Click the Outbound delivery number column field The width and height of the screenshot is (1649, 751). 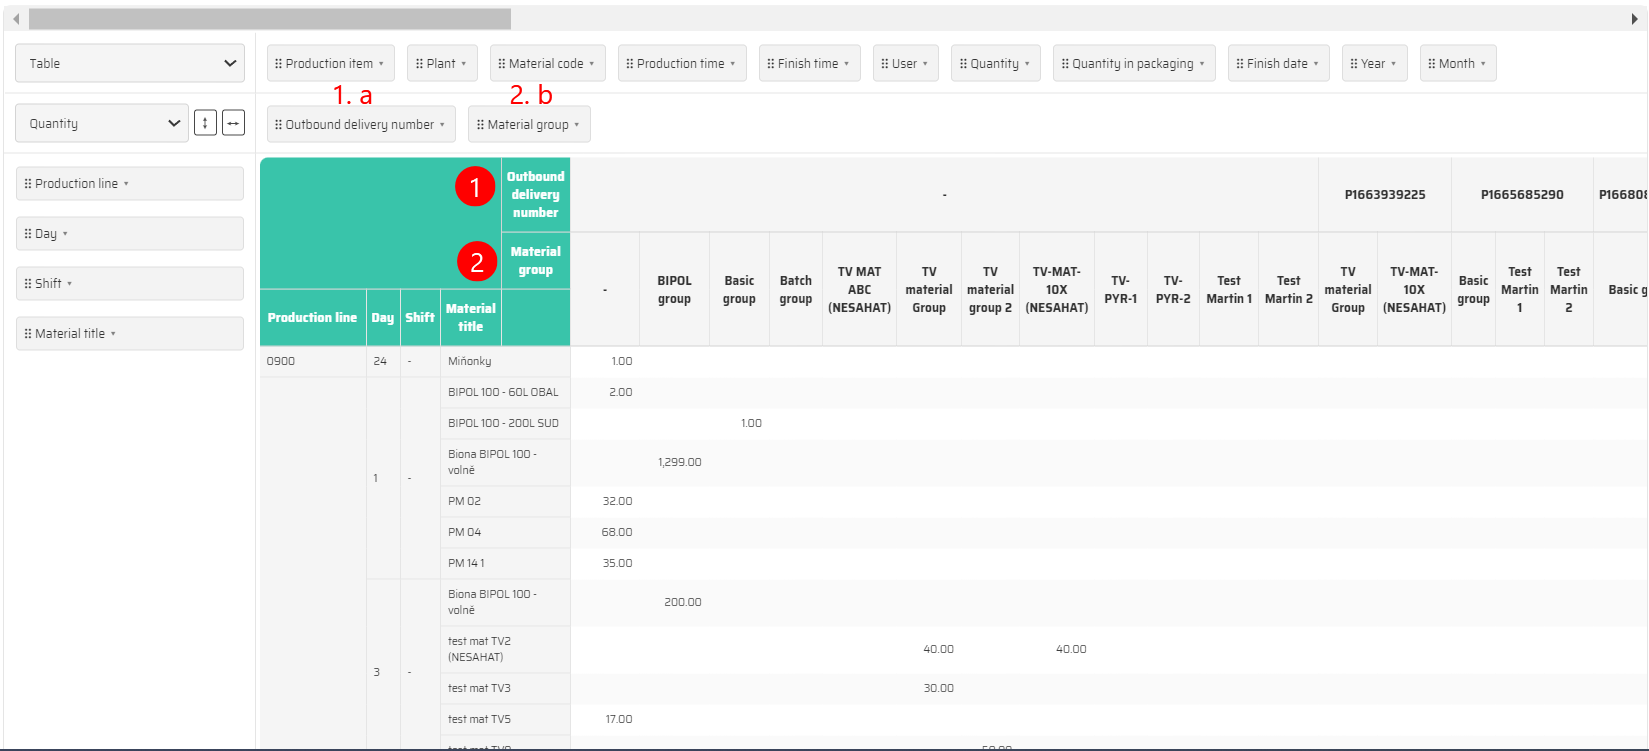[x=360, y=125]
